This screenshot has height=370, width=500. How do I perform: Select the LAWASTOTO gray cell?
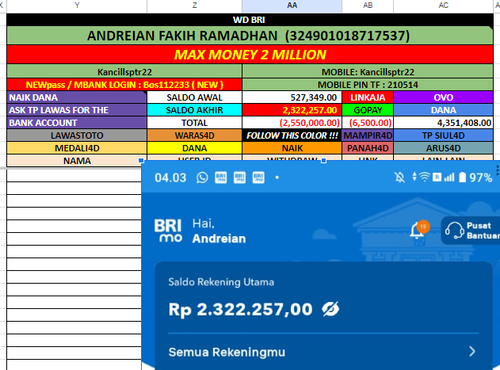click(x=77, y=135)
